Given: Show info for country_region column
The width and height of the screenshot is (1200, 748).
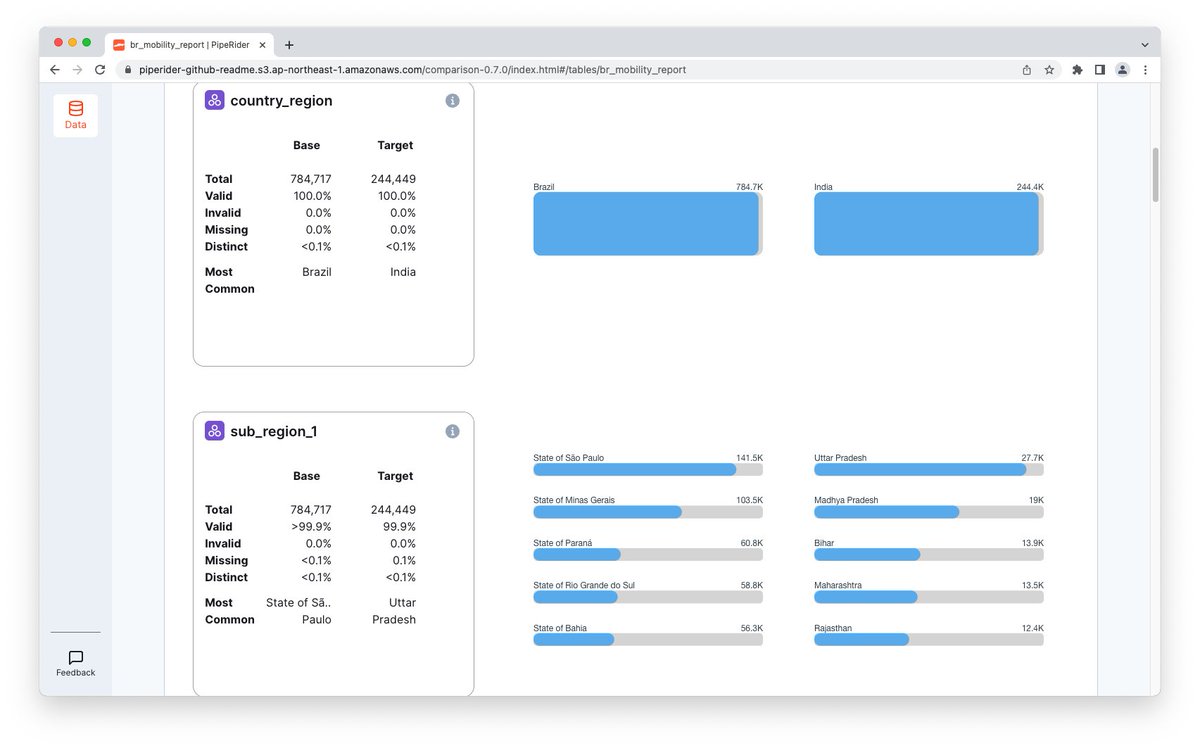Looking at the screenshot, I should click(452, 101).
